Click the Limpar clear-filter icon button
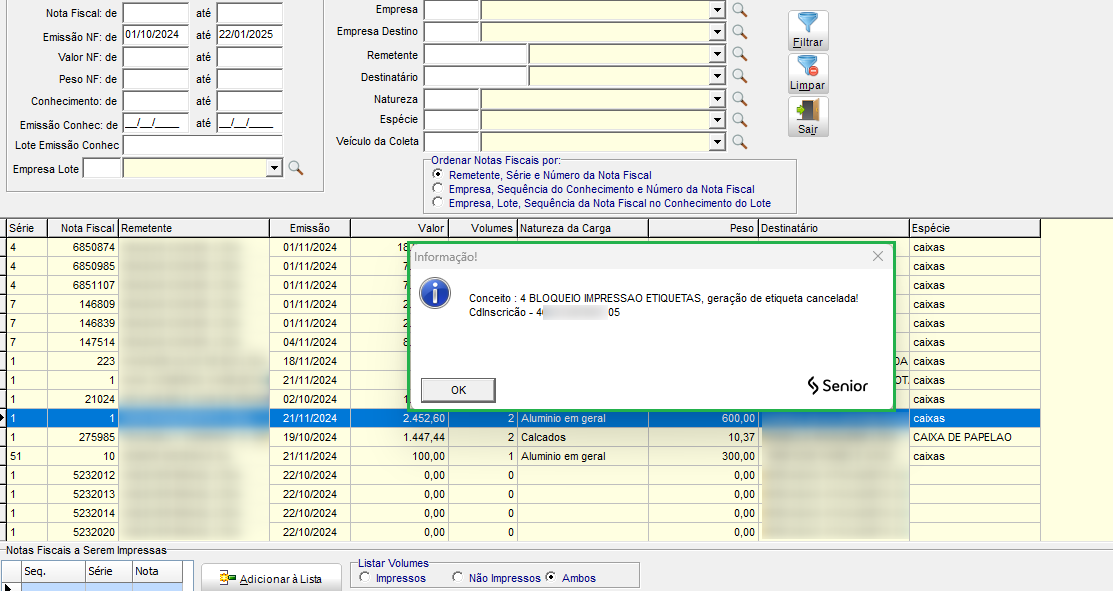 click(x=808, y=74)
